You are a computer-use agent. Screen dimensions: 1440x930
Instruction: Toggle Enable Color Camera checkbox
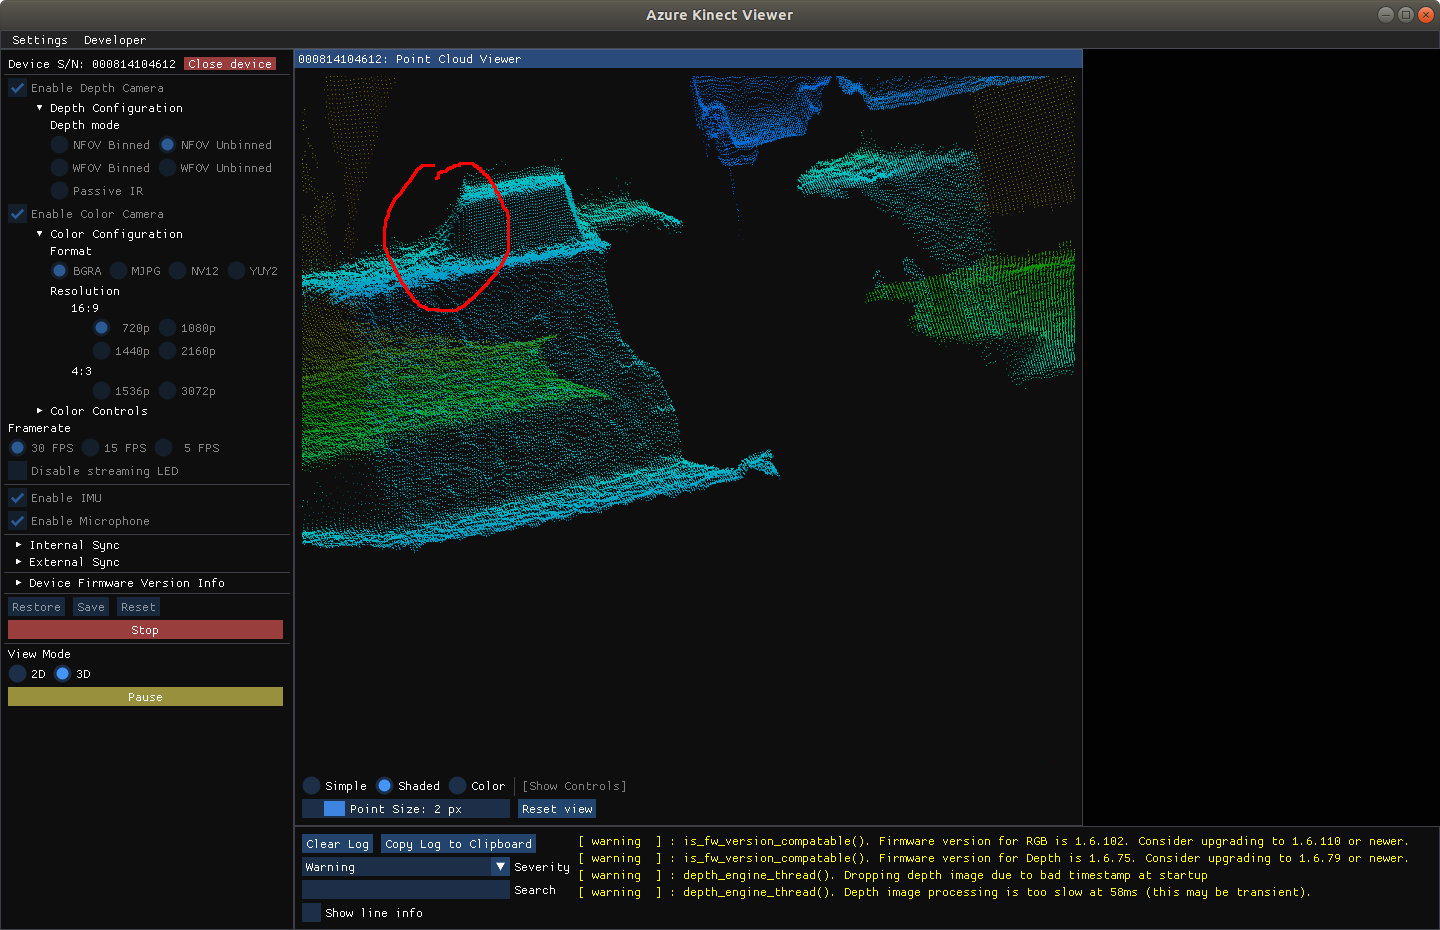(18, 214)
